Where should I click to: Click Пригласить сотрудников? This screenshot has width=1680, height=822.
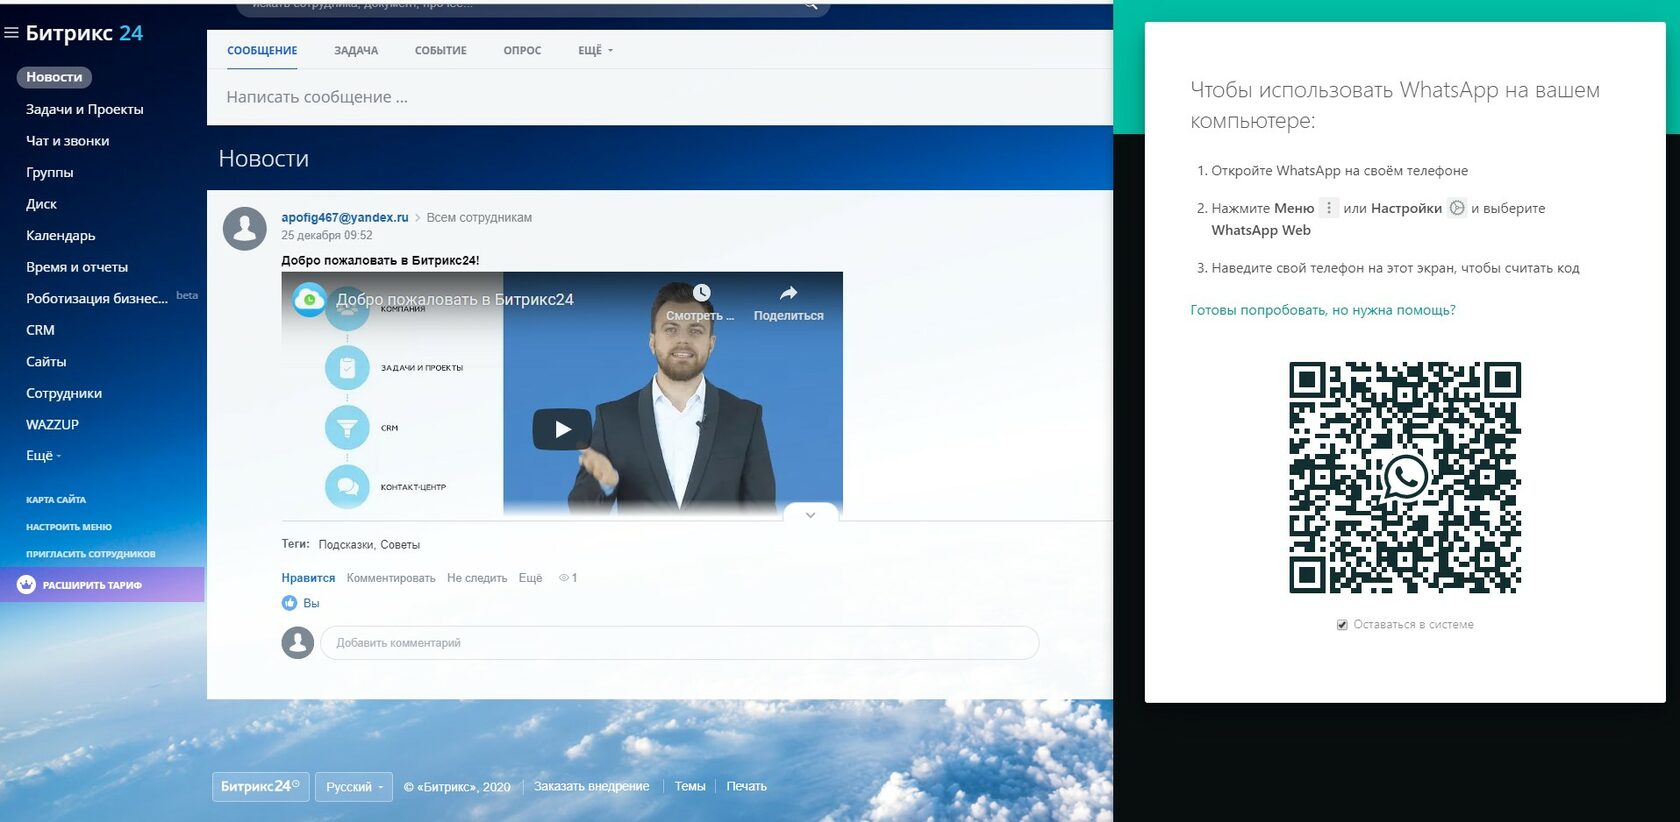click(91, 554)
